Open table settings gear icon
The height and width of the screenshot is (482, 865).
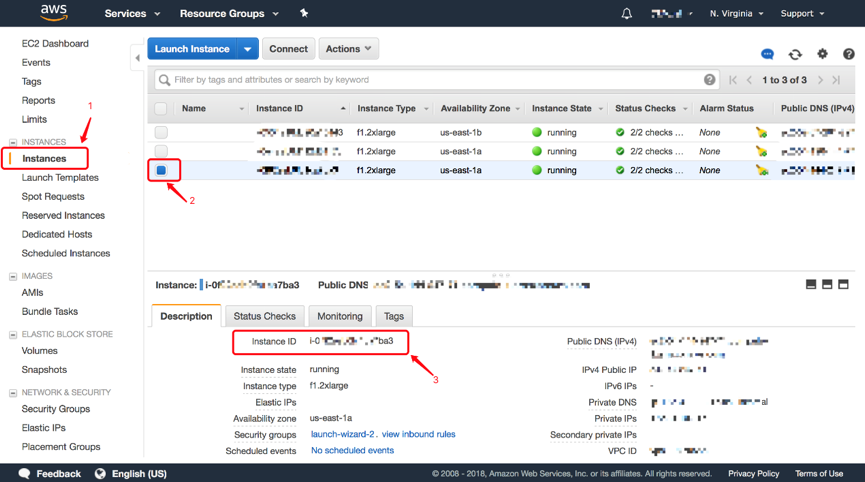click(823, 53)
